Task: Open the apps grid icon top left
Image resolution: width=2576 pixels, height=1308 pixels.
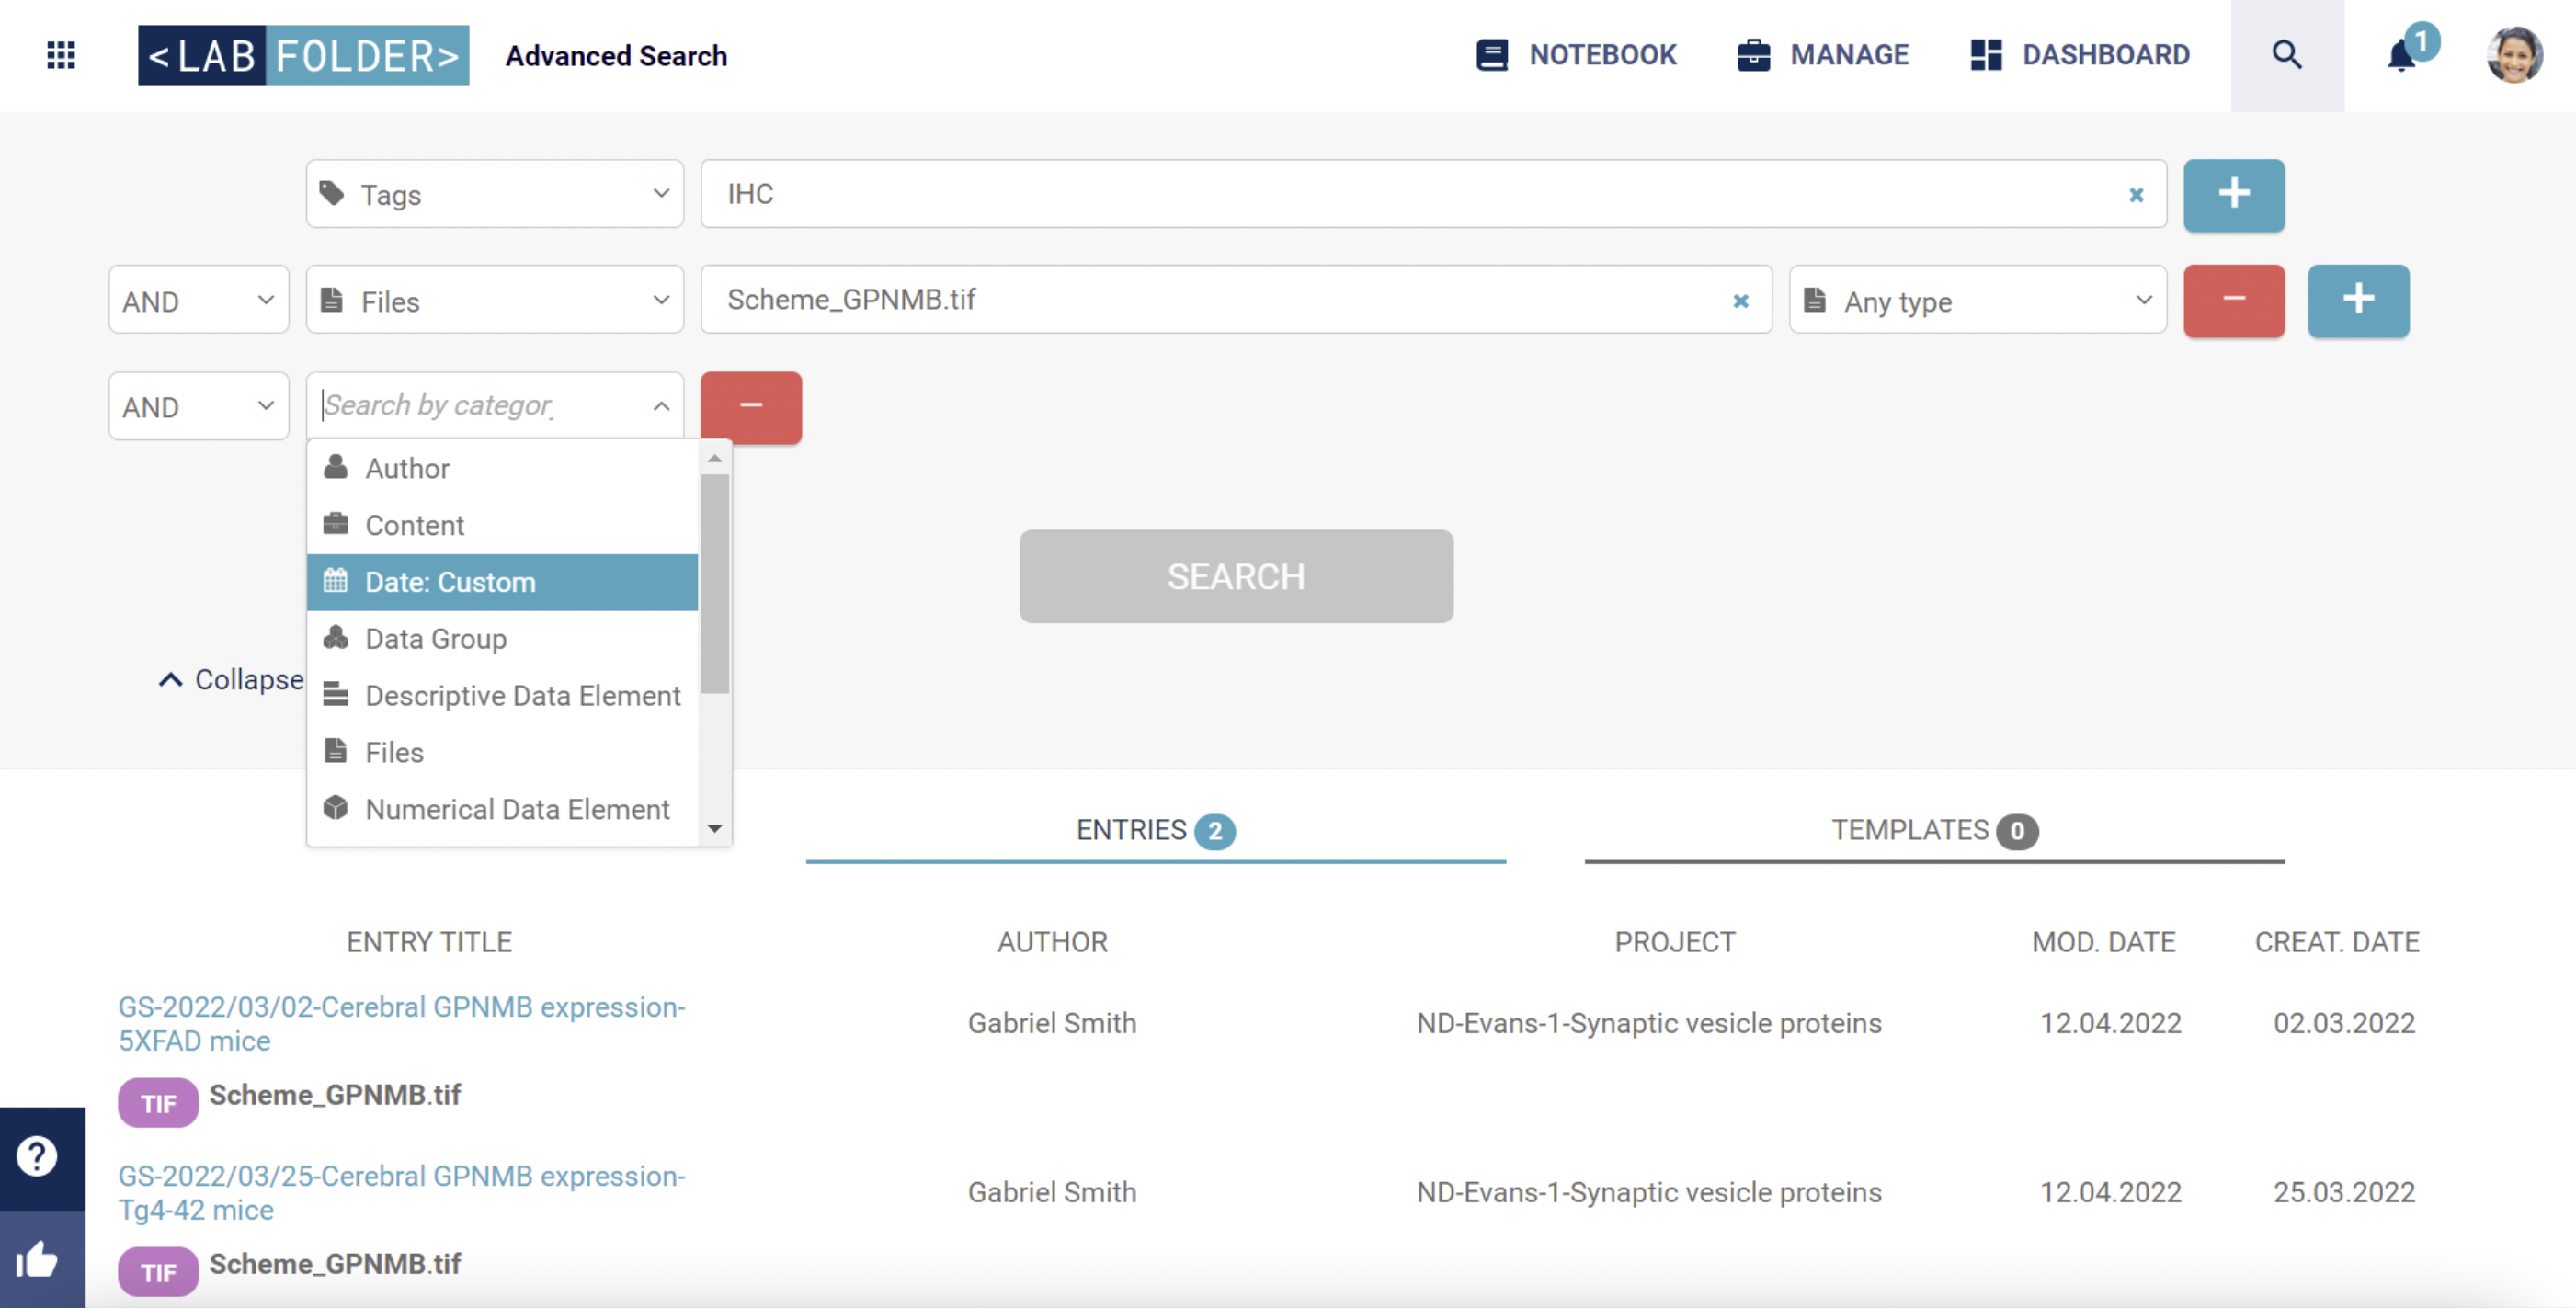Action: pyautogui.click(x=59, y=55)
